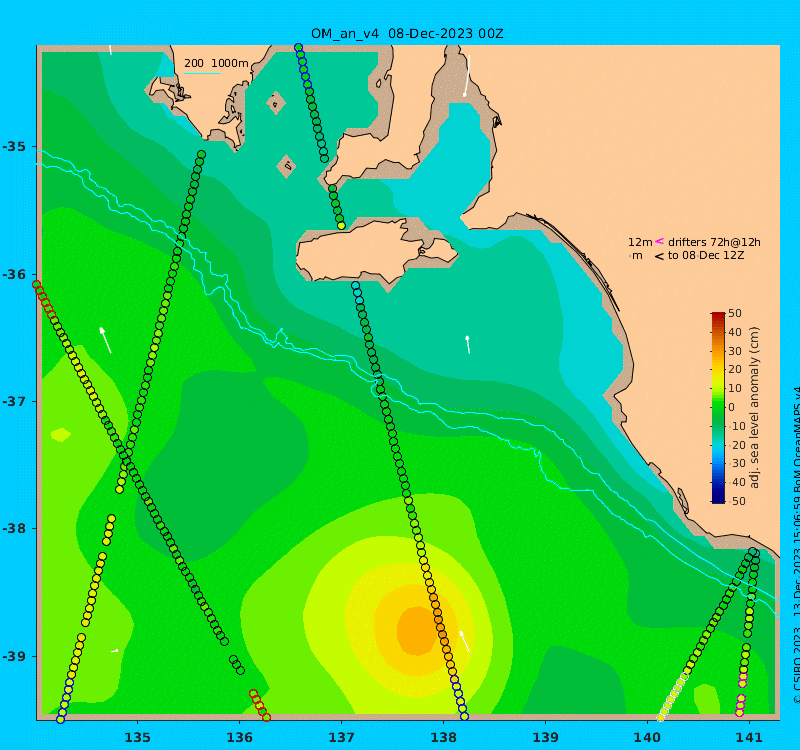Click the map title OM_an_v4 08-Dec-2023 00Z

pyautogui.click(x=407, y=34)
